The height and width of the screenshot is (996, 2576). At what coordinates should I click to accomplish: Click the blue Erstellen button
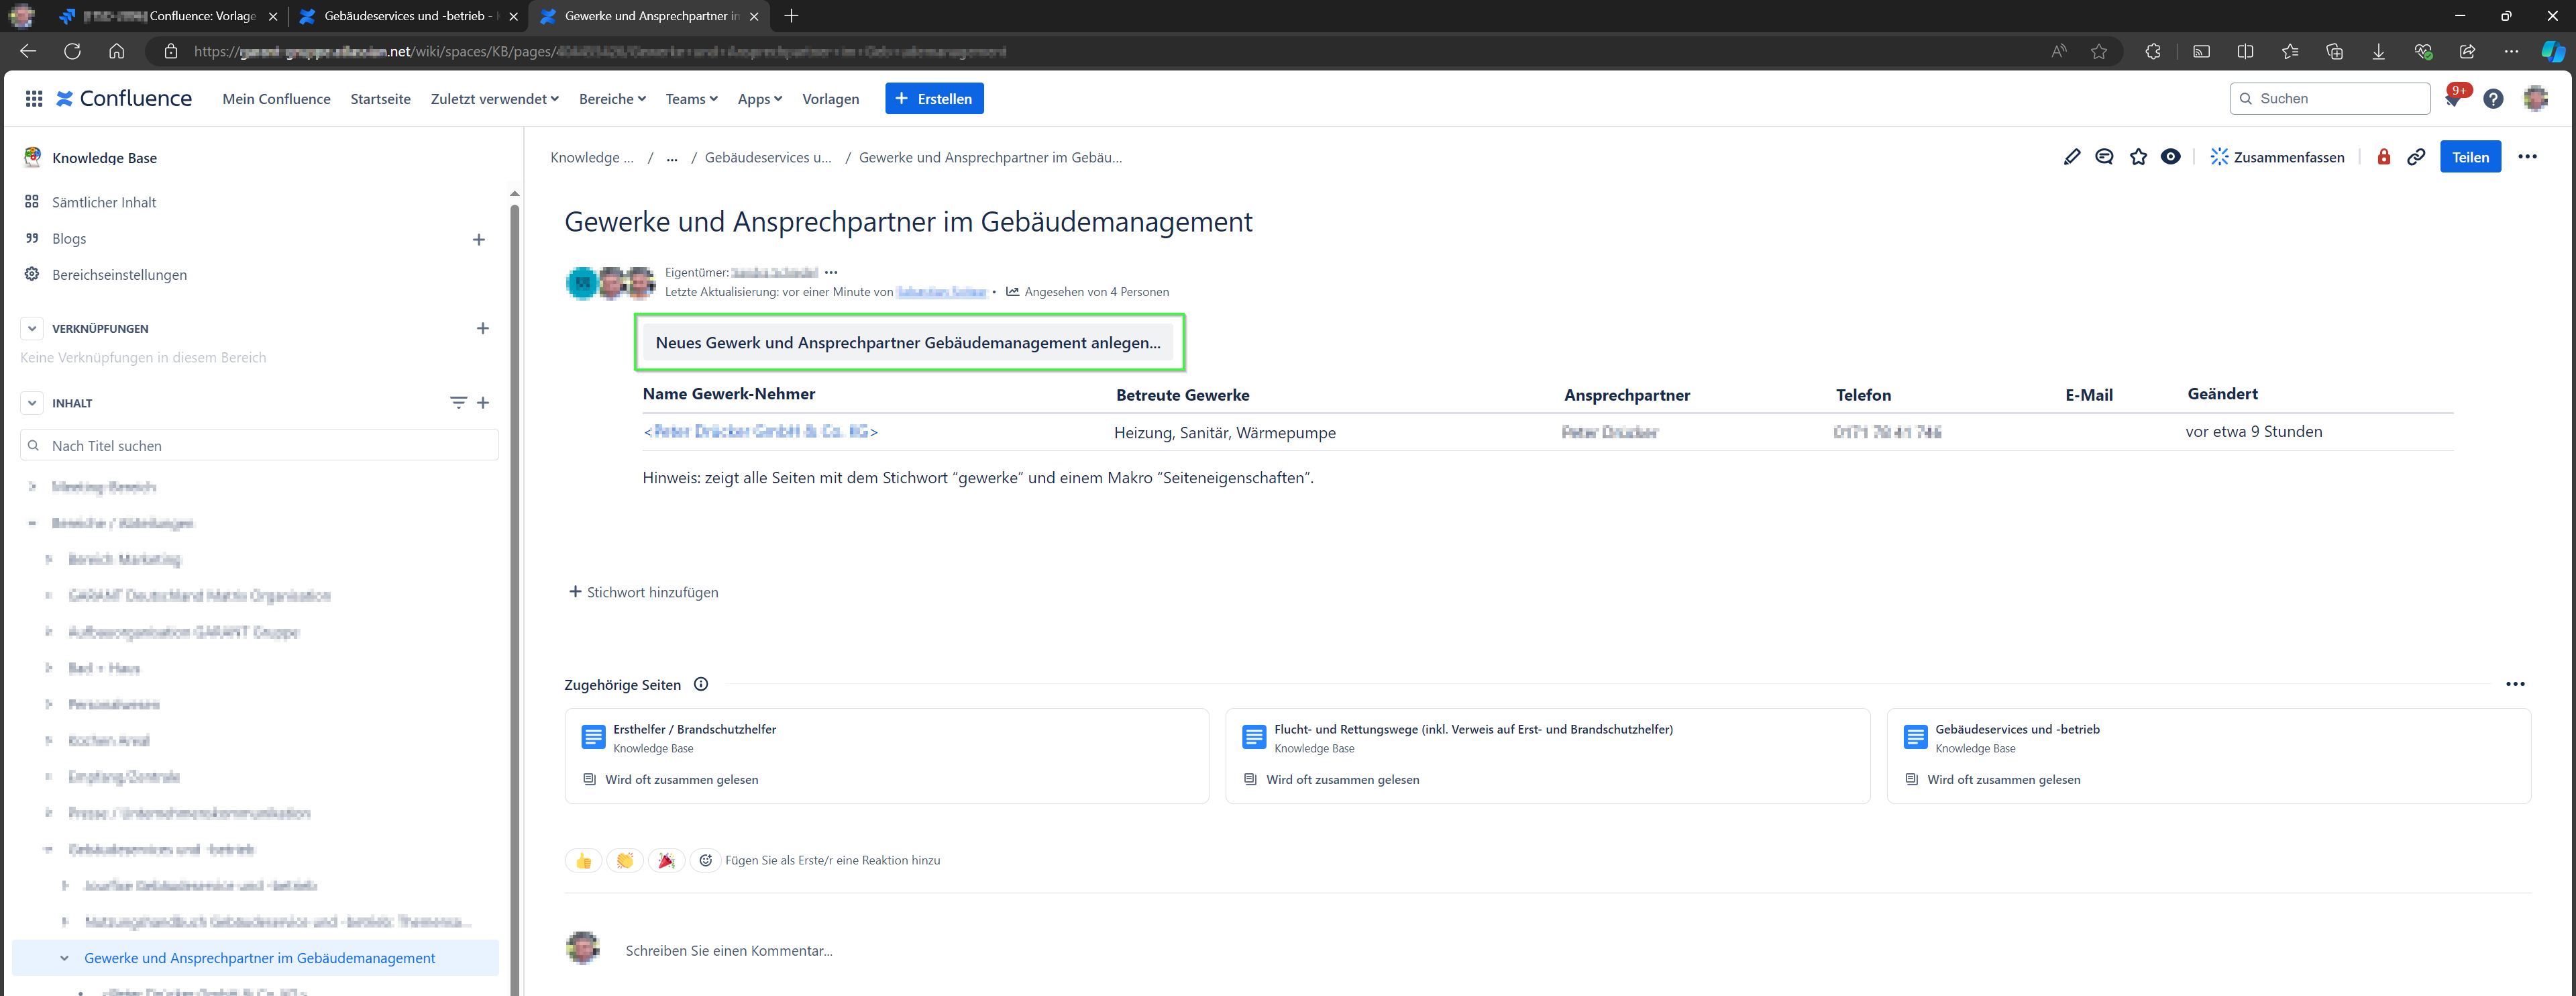934,99
